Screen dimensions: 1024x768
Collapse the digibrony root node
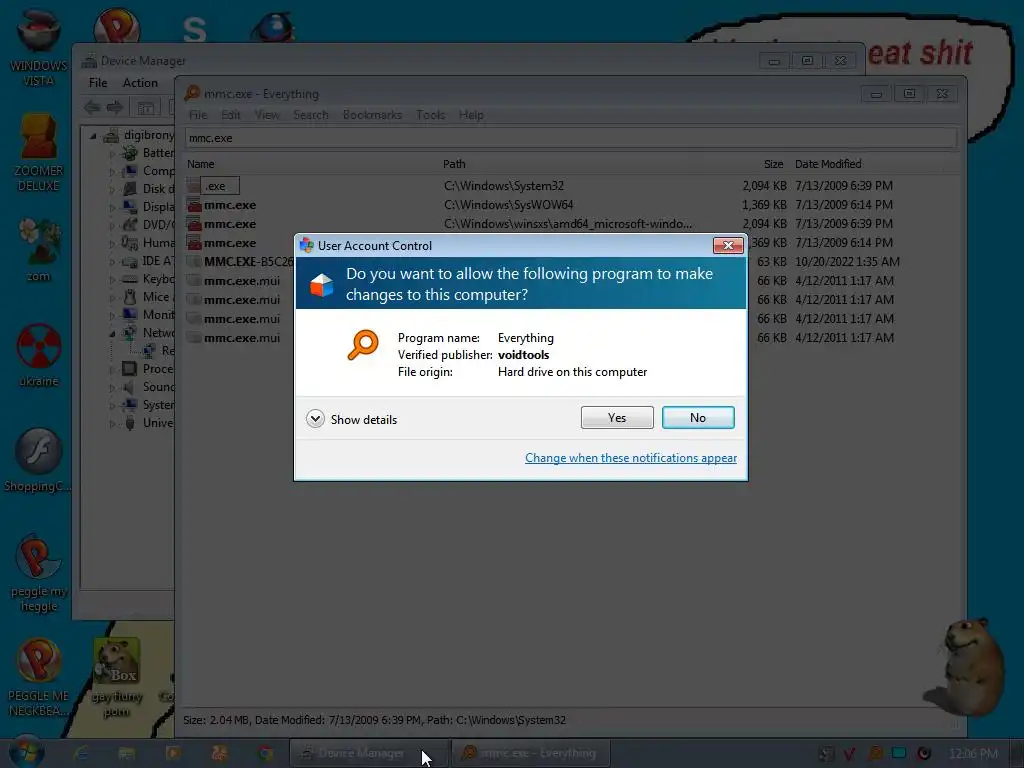point(93,136)
